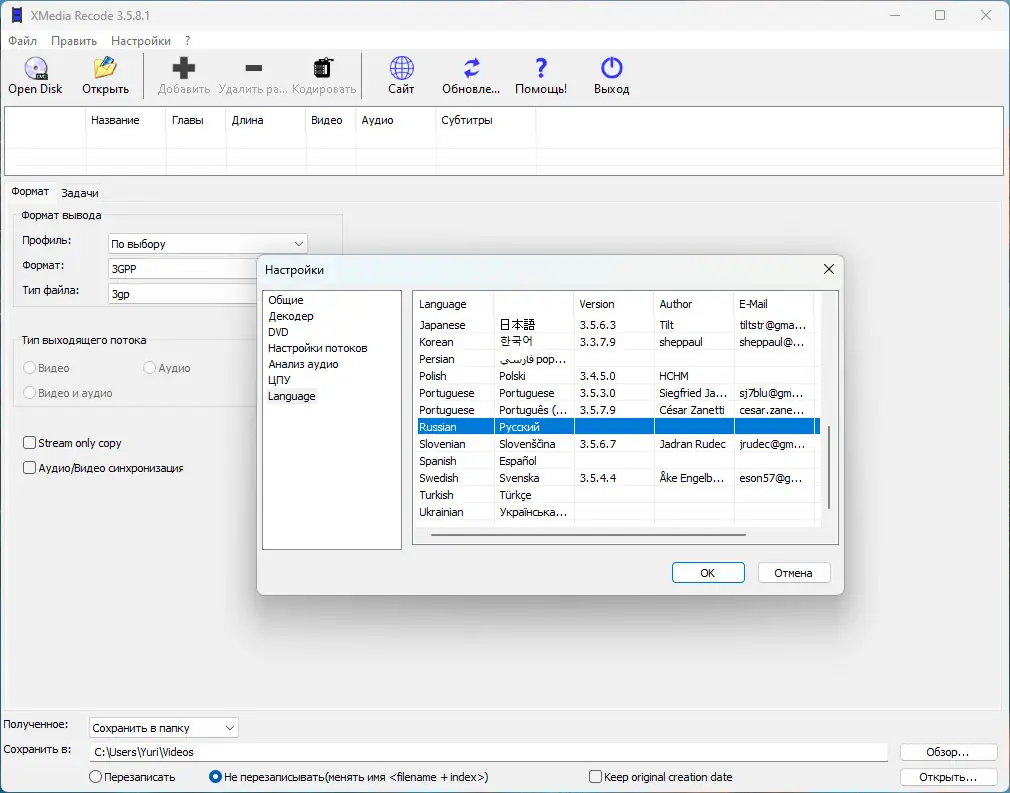This screenshot has height=793, width=1010.
Task: Switch to the Задачи tab
Action: pos(79,193)
